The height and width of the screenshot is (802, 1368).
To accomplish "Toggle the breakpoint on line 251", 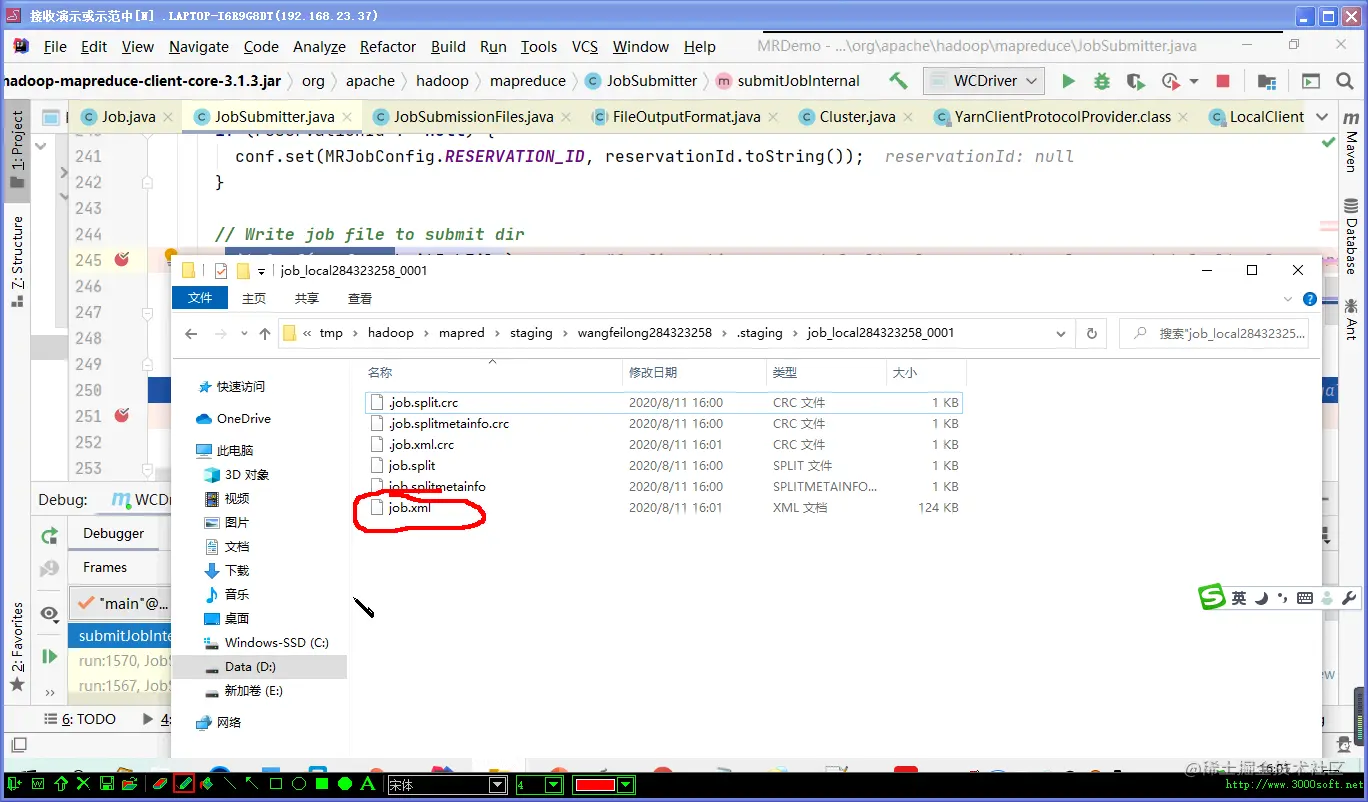I will click(x=122, y=416).
